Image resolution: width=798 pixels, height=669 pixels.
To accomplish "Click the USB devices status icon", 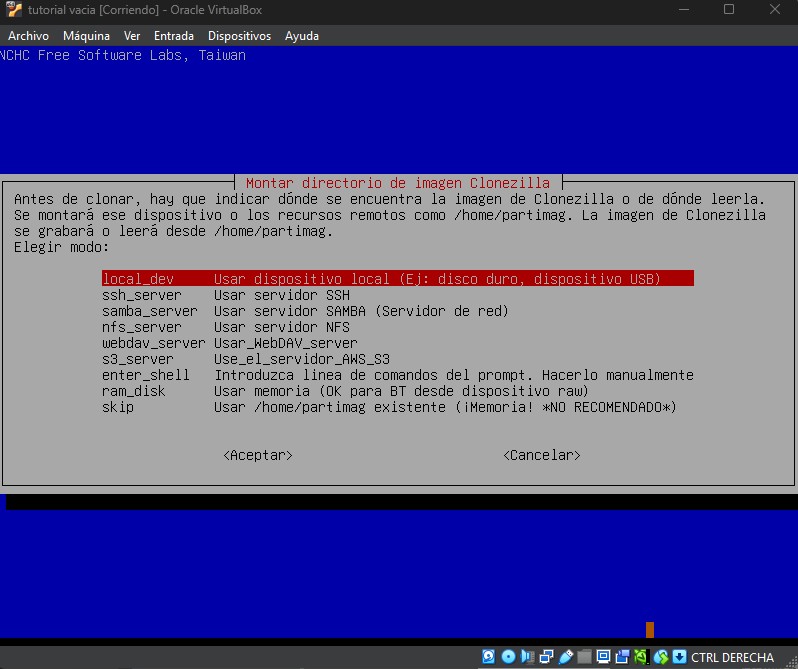I will click(x=566, y=656).
